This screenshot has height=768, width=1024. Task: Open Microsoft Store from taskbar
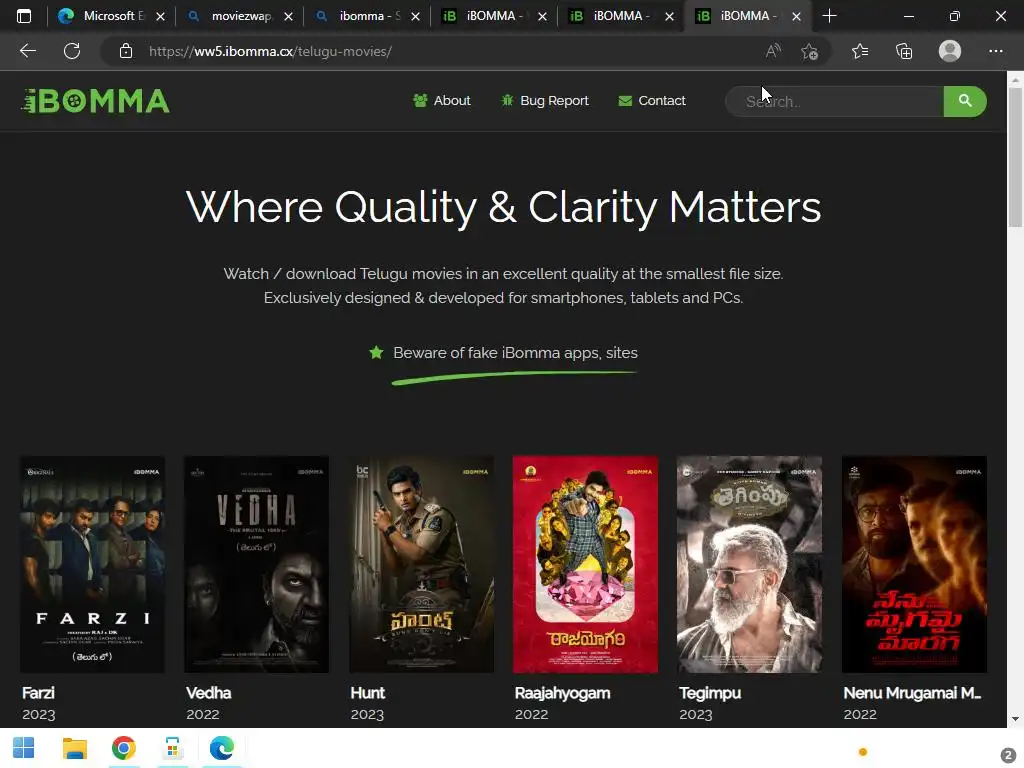pyautogui.click(x=172, y=748)
